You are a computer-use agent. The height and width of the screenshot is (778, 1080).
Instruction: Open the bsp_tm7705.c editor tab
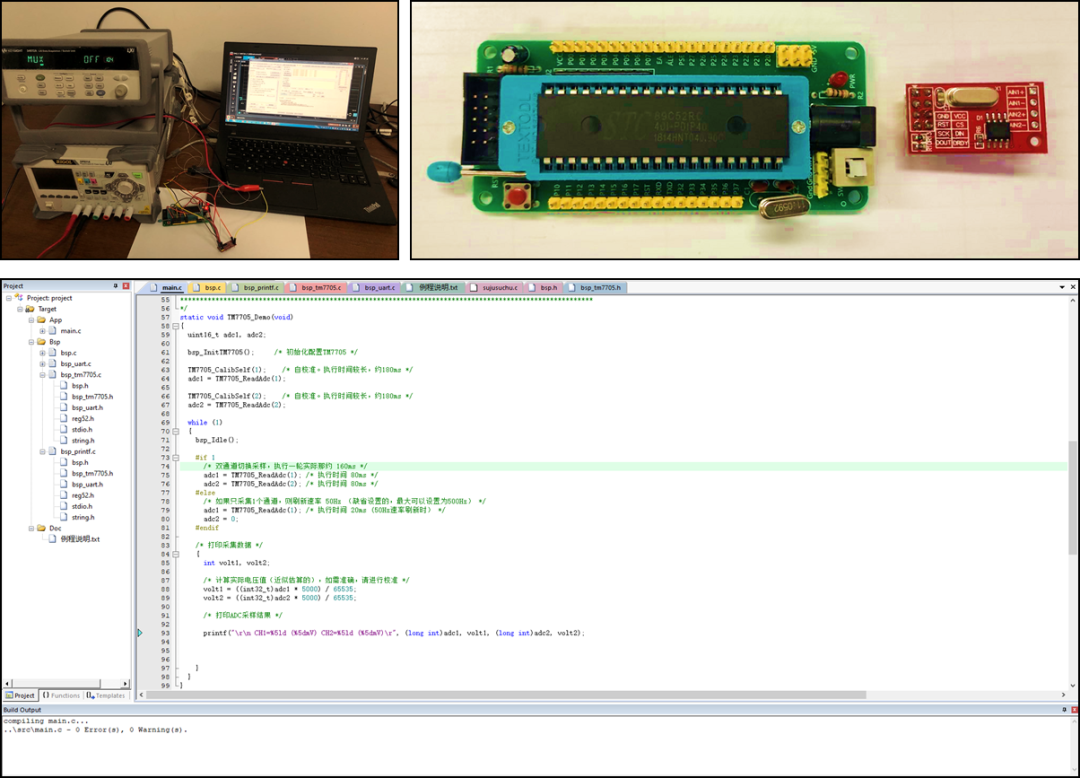pyautogui.click(x=316, y=288)
